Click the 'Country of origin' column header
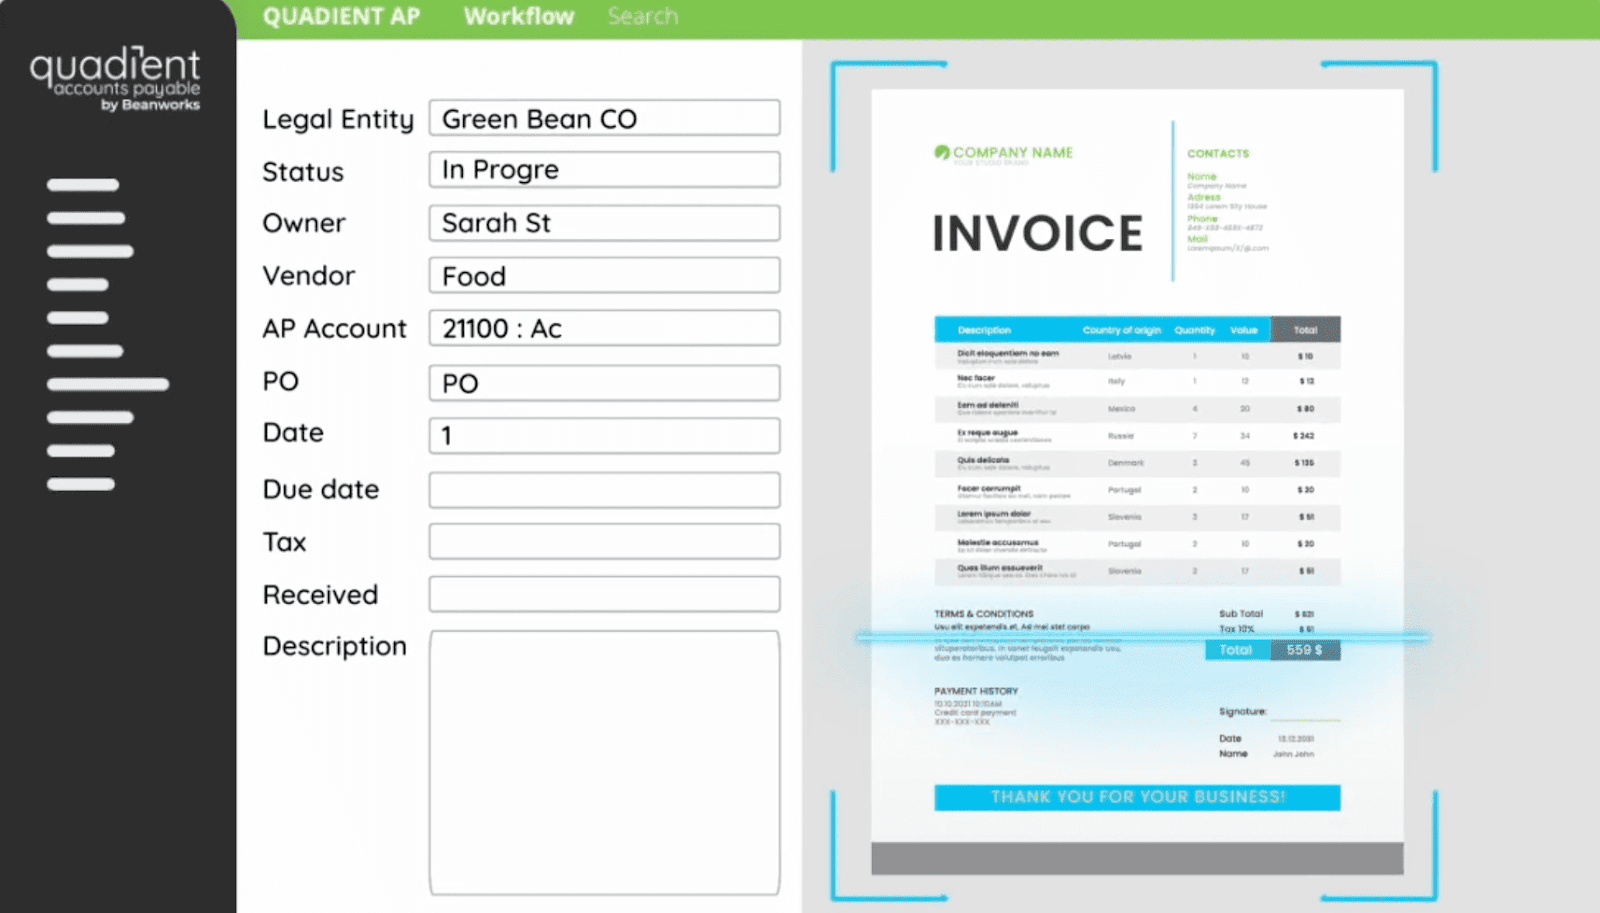1600x913 pixels. click(1121, 330)
